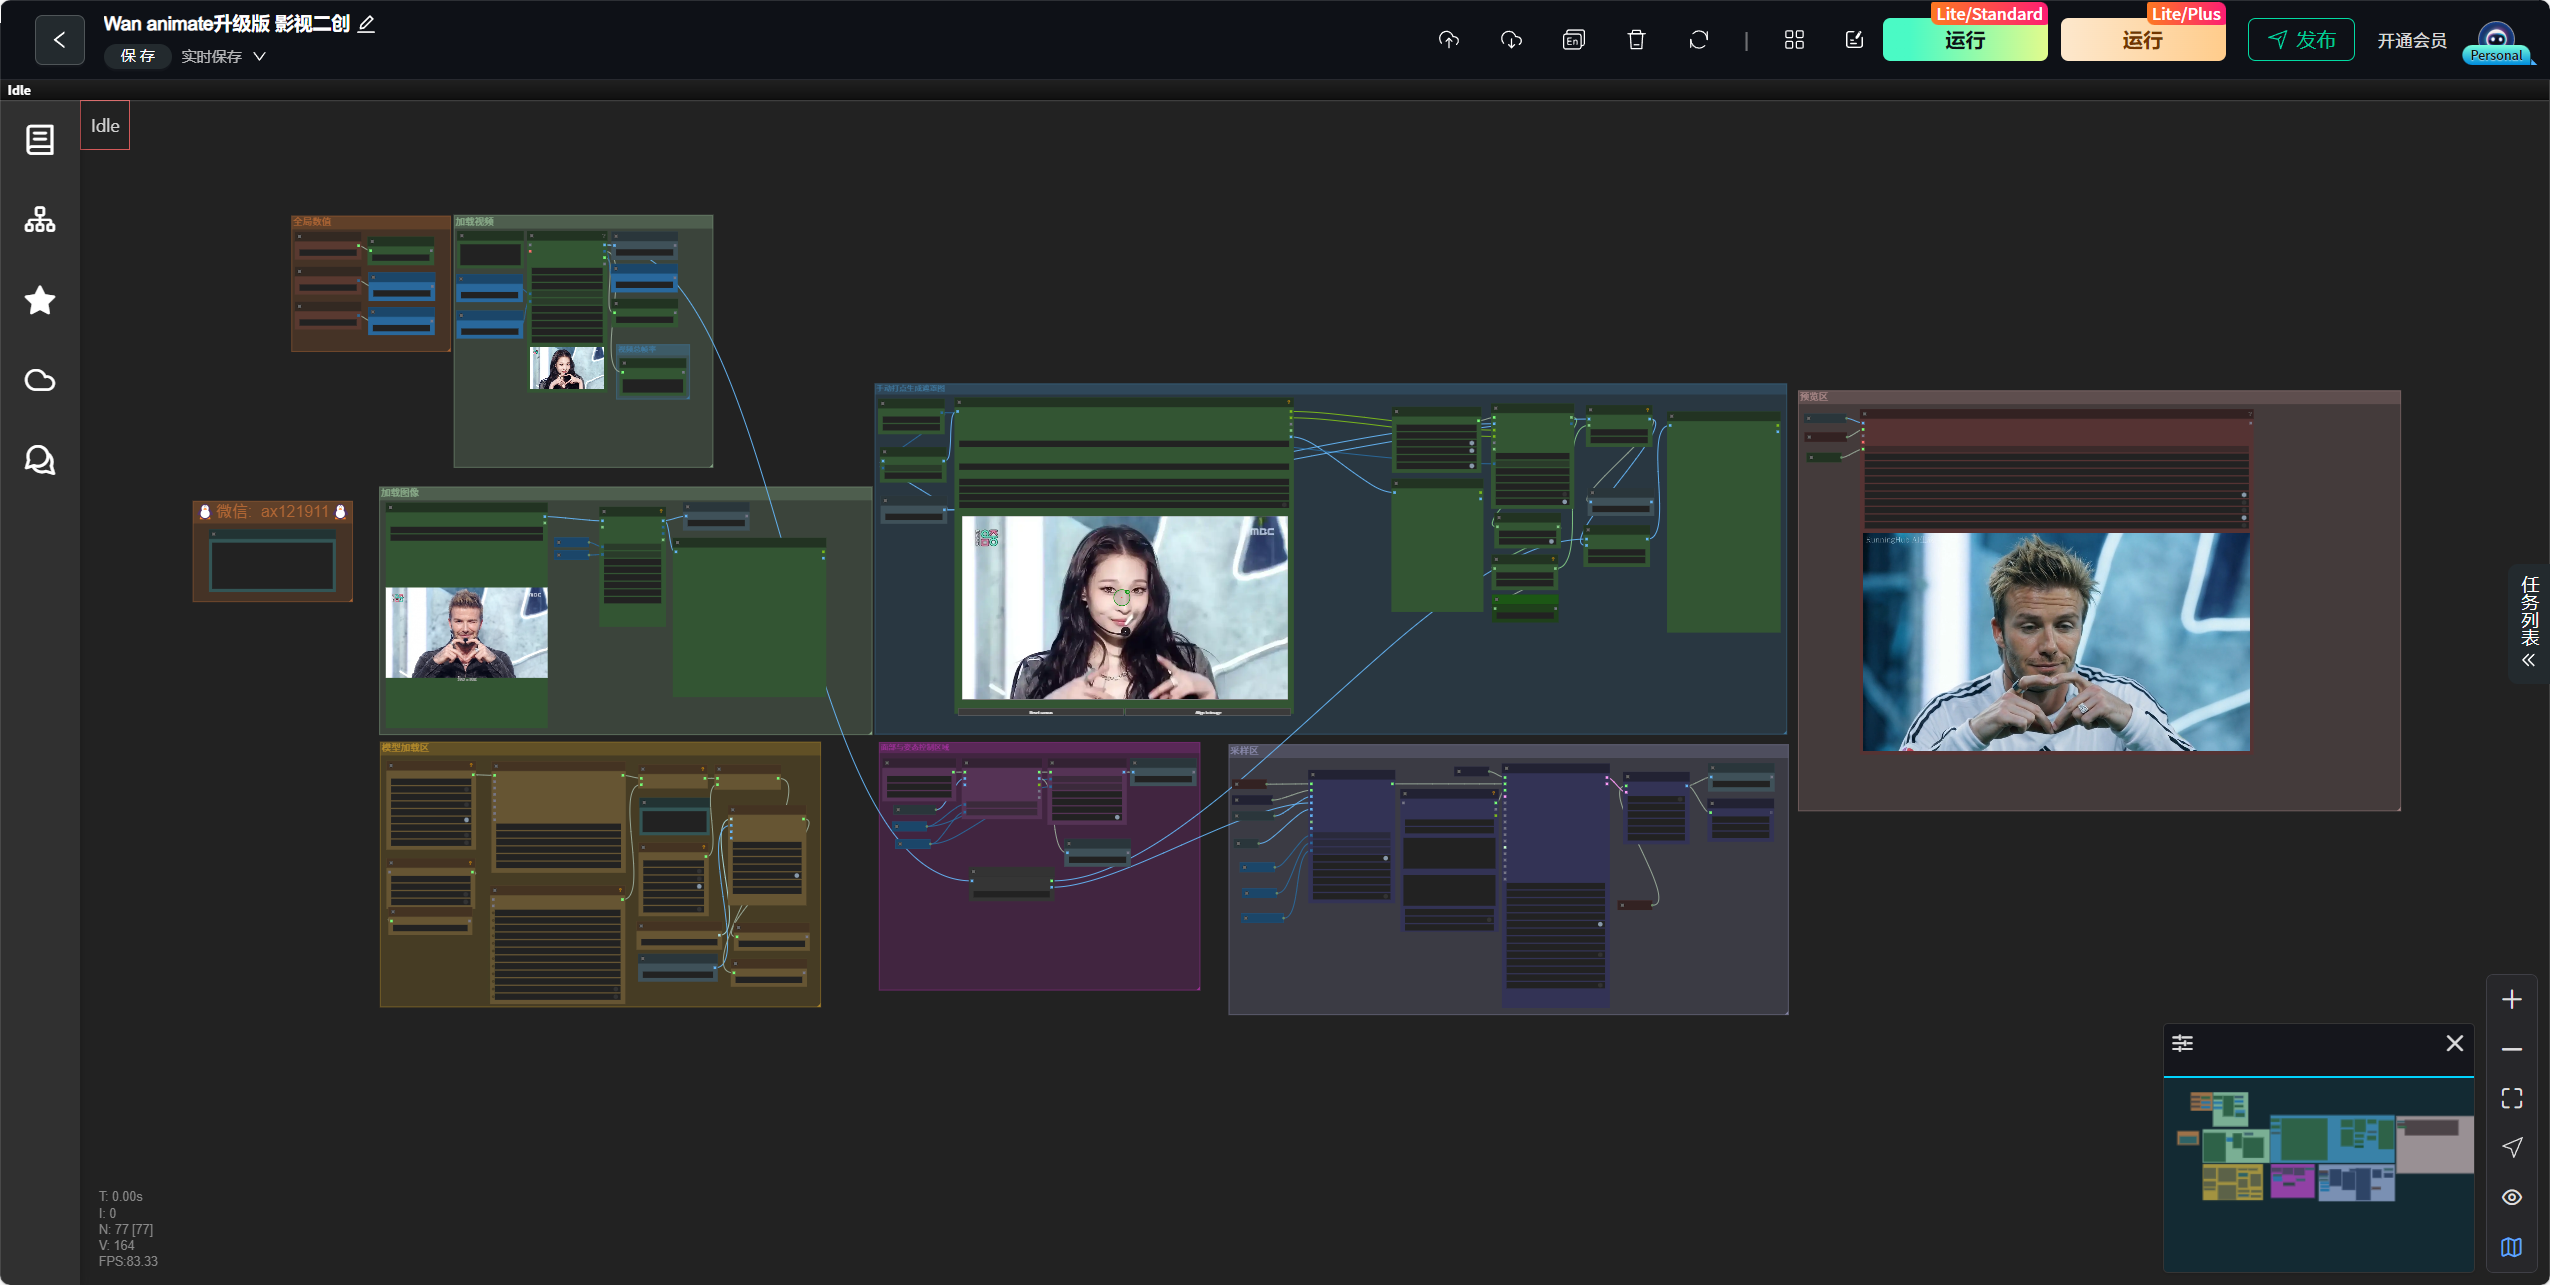The image size is (2550, 1285).
Task: Edit workflow title with pencil icon
Action: tap(367, 24)
